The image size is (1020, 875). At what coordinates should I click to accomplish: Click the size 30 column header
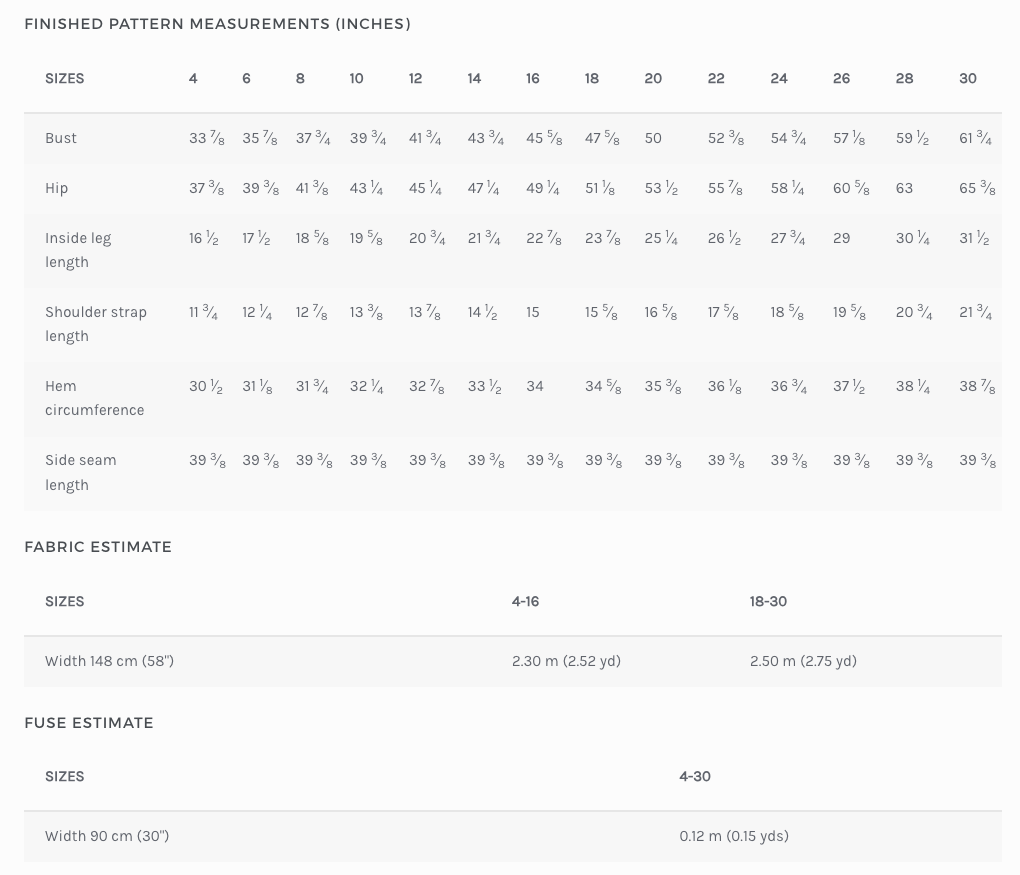(x=967, y=78)
